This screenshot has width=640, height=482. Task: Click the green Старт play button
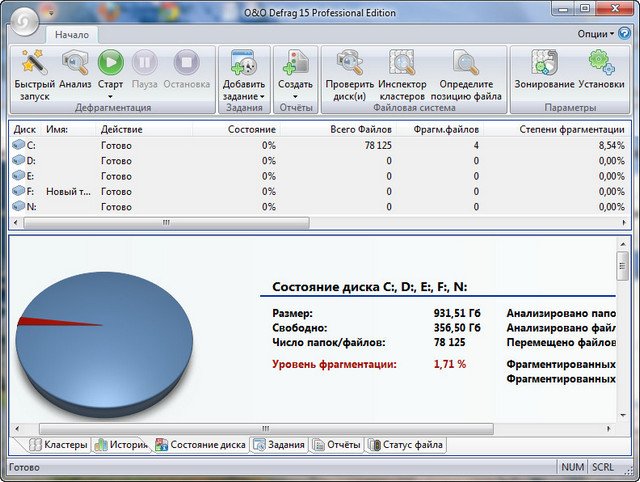point(110,62)
